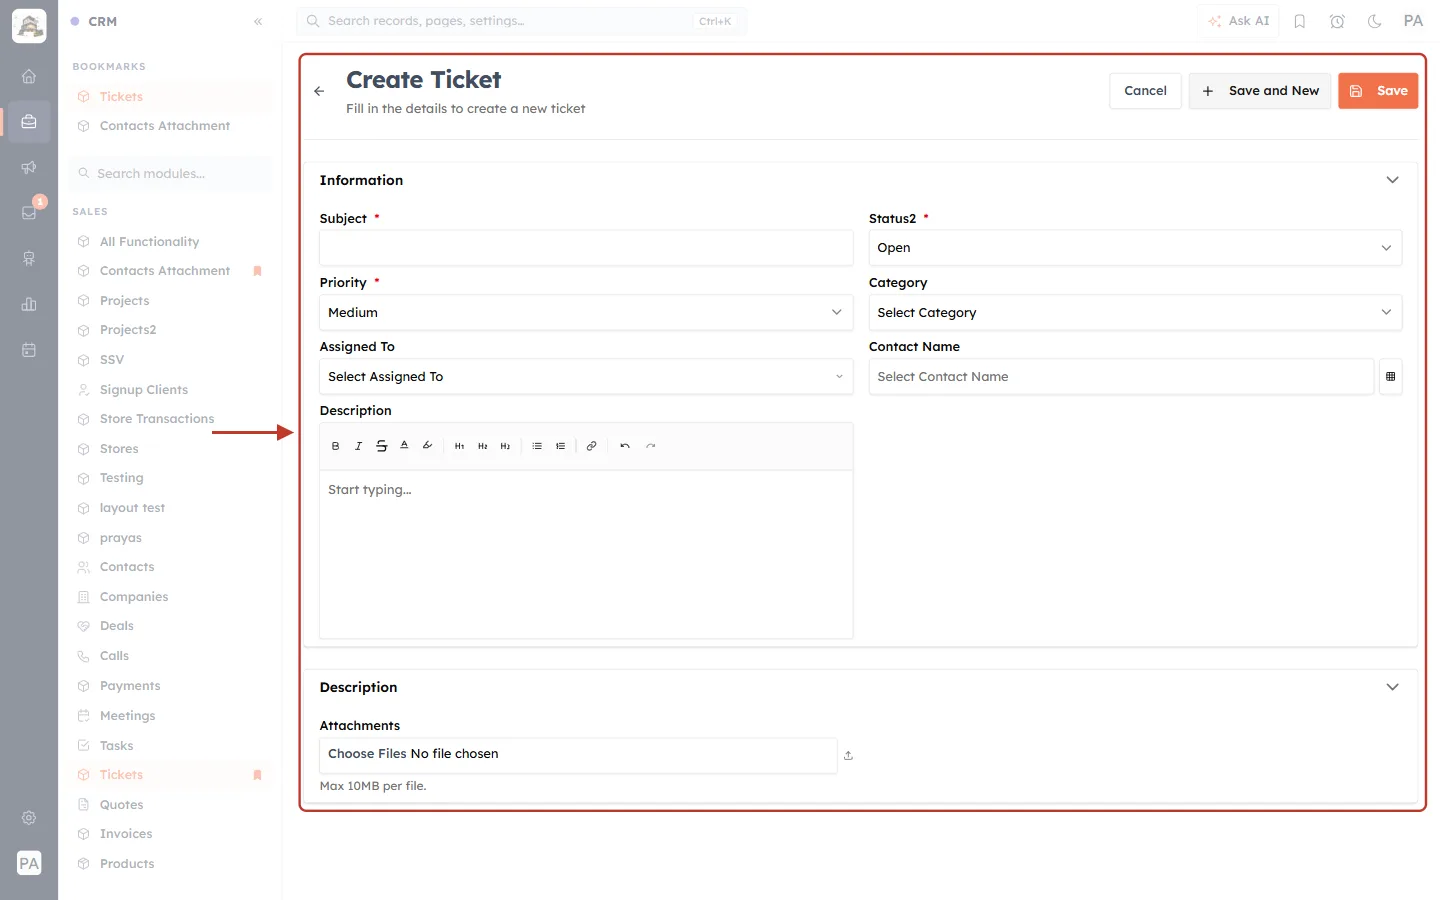Click Save and New
Image resolution: width=1440 pixels, height=900 pixels.
point(1260,91)
